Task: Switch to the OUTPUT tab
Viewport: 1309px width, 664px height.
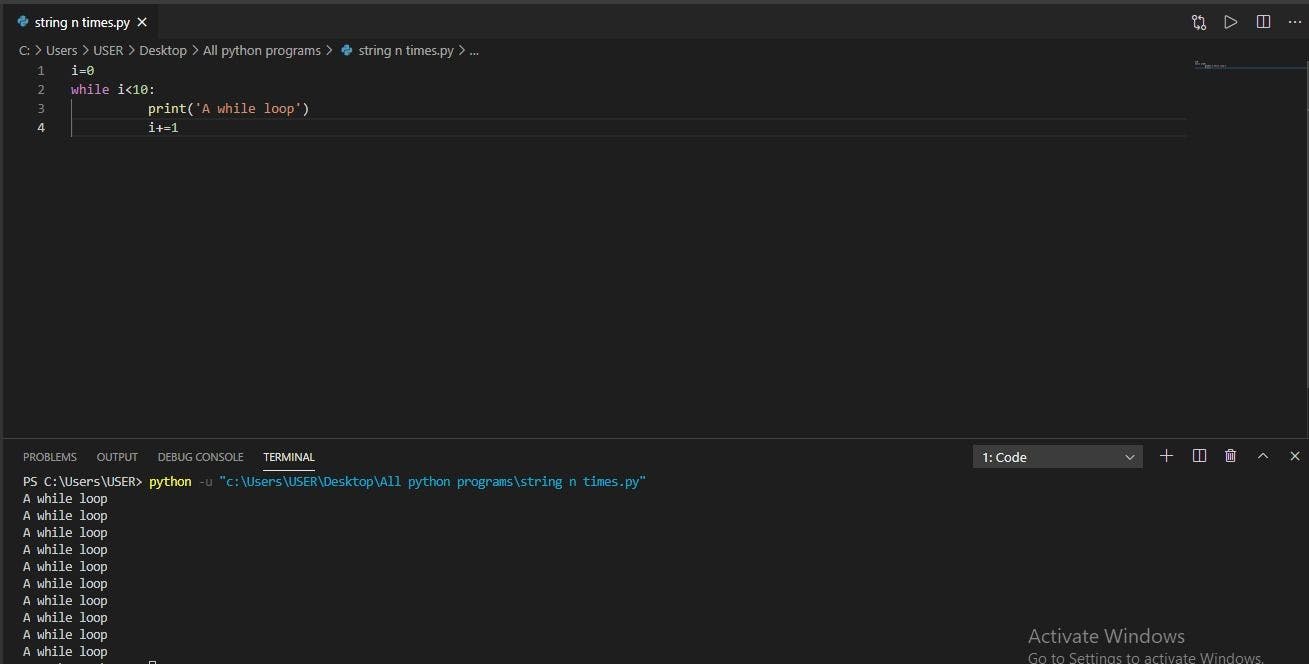Action: coord(117,457)
